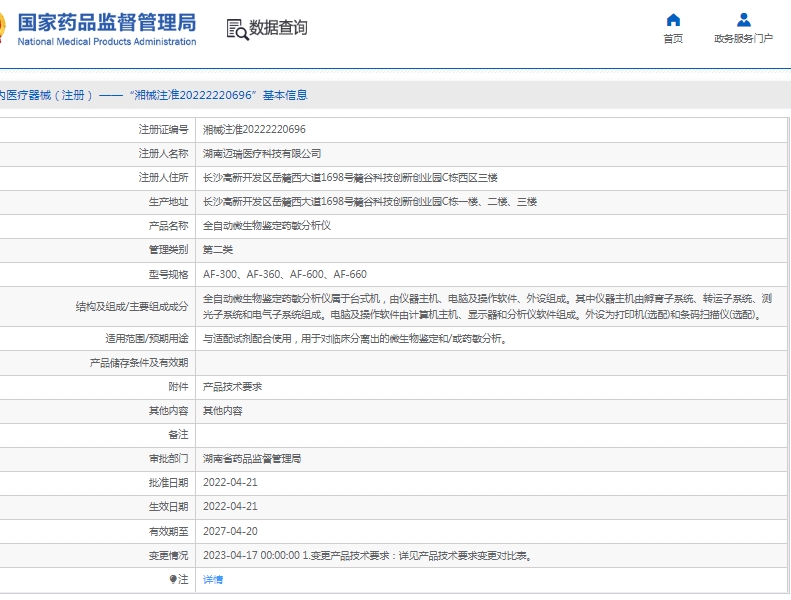
Task: Click the 国家药品监督管理局 logo
Action: pos(106,23)
